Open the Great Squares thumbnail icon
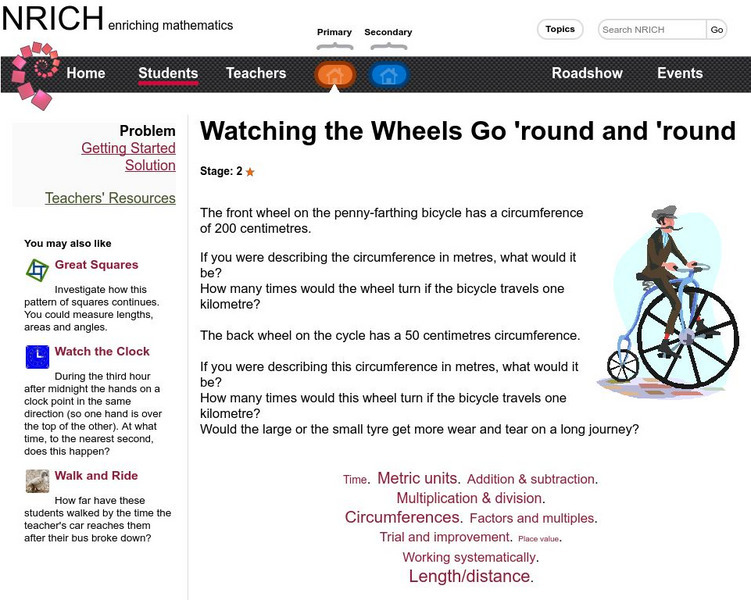The width and height of the screenshot is (751, 600). click(37, 270)
